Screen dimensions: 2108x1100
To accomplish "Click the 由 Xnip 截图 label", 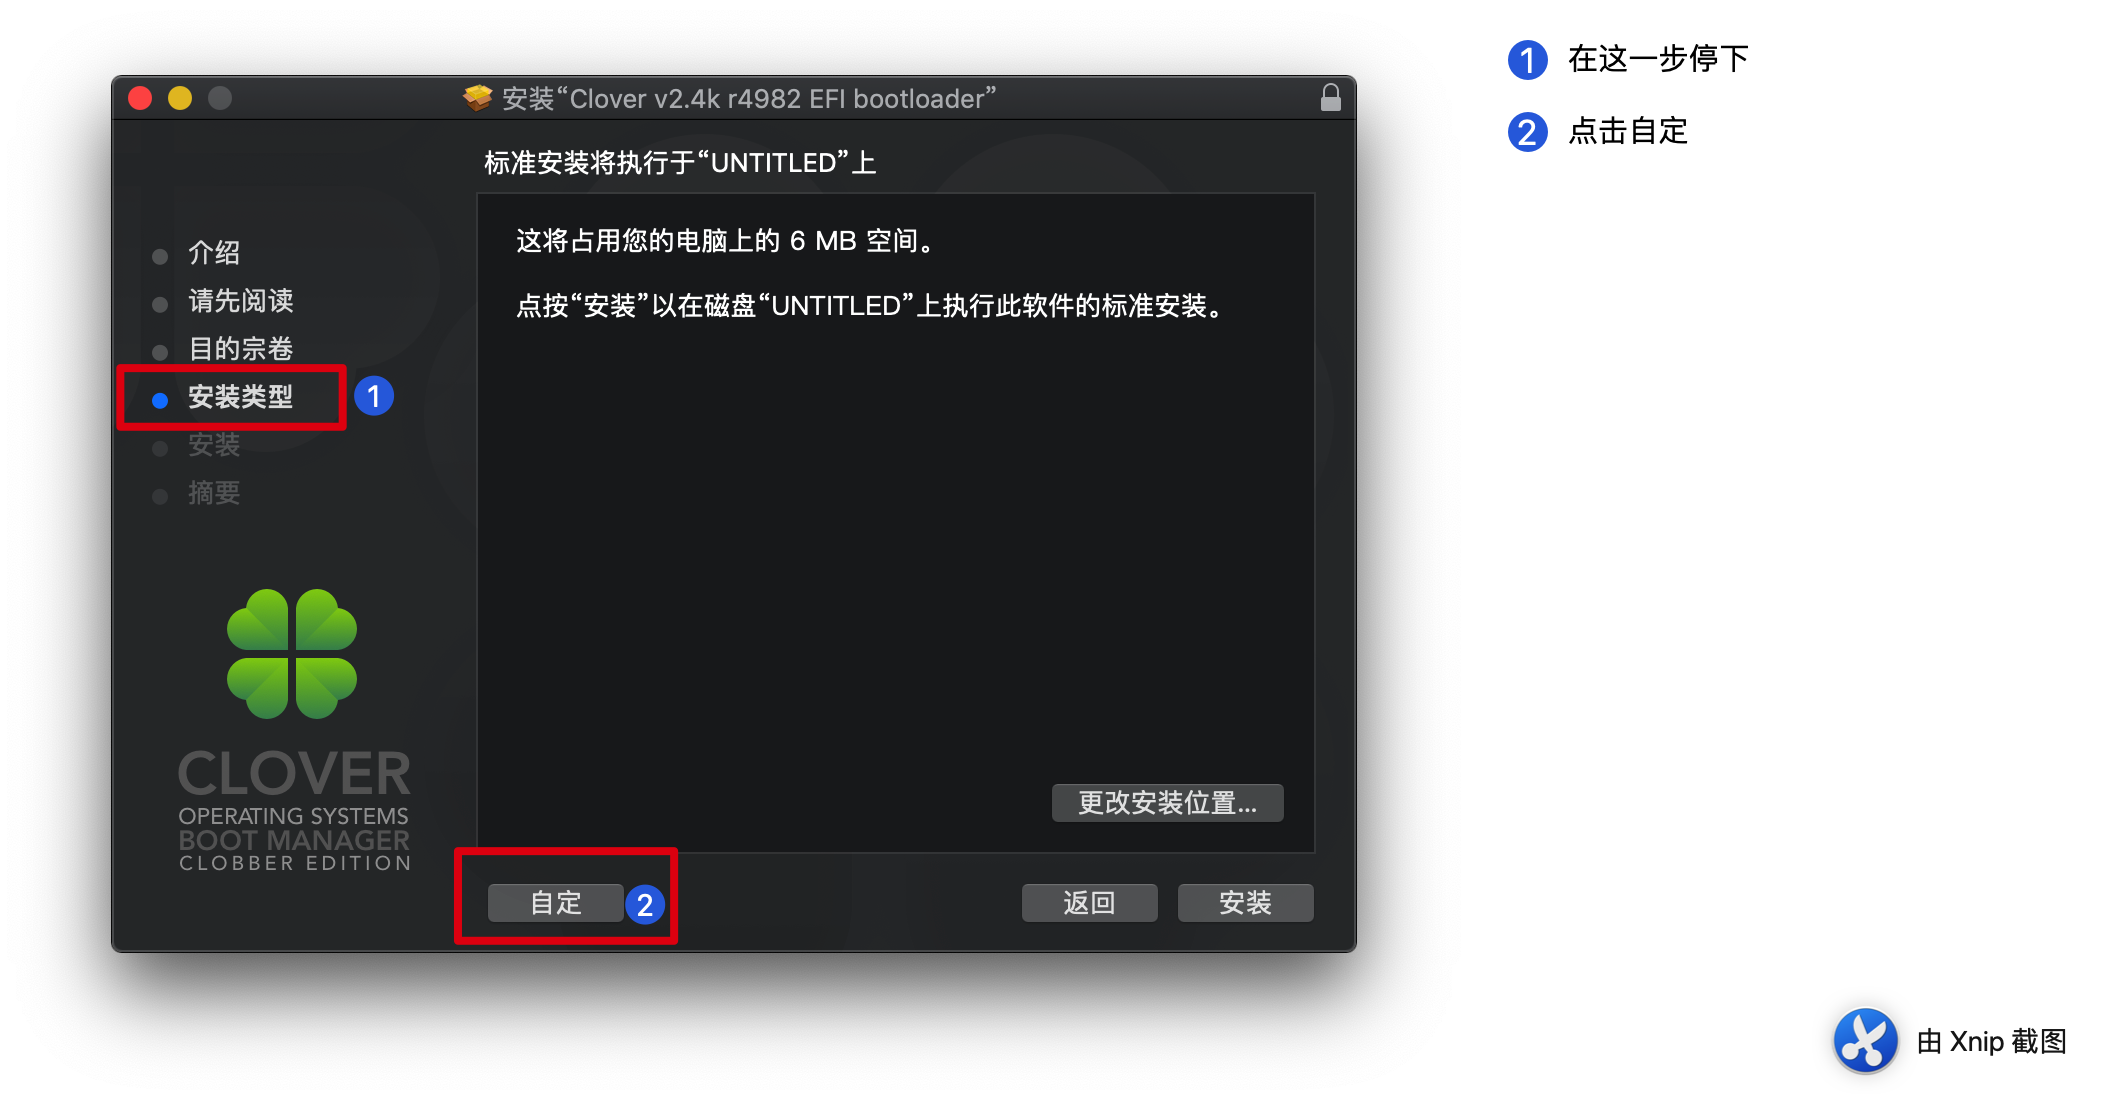I will pyautogui.click(x=1991, y=1041).
